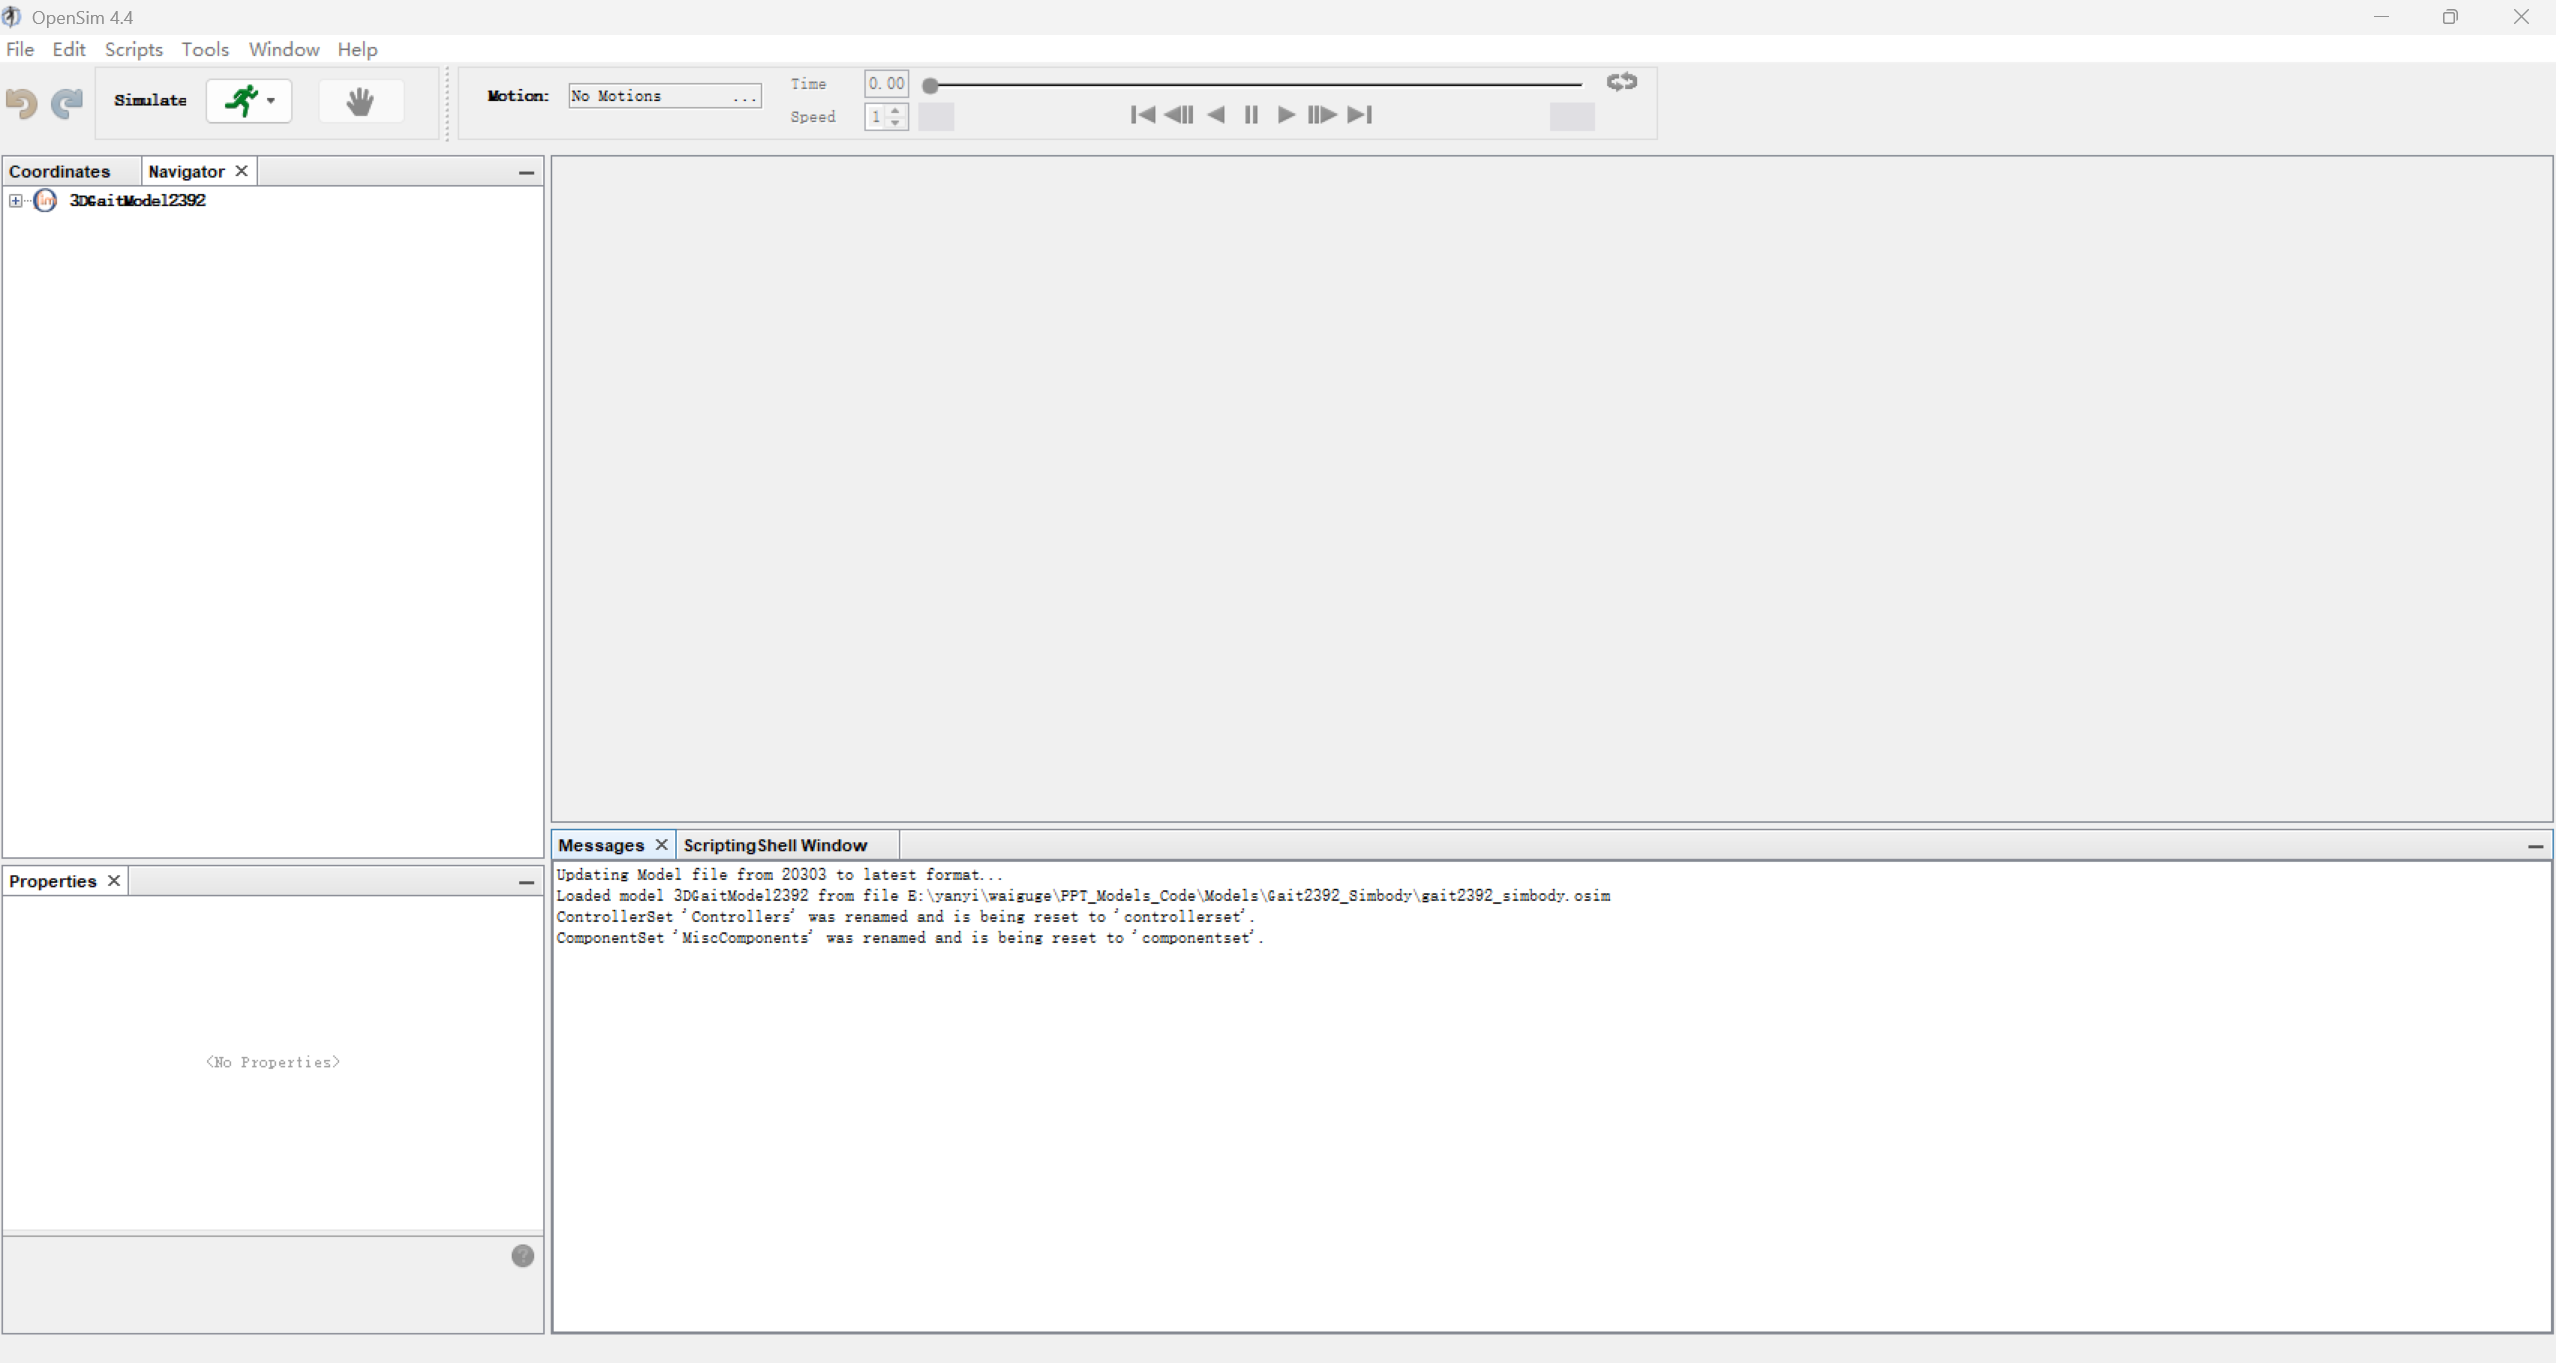This screenshot has height=1363, width=2556.
Task: Play the motion in reverse
Action: click(1216, 115)
